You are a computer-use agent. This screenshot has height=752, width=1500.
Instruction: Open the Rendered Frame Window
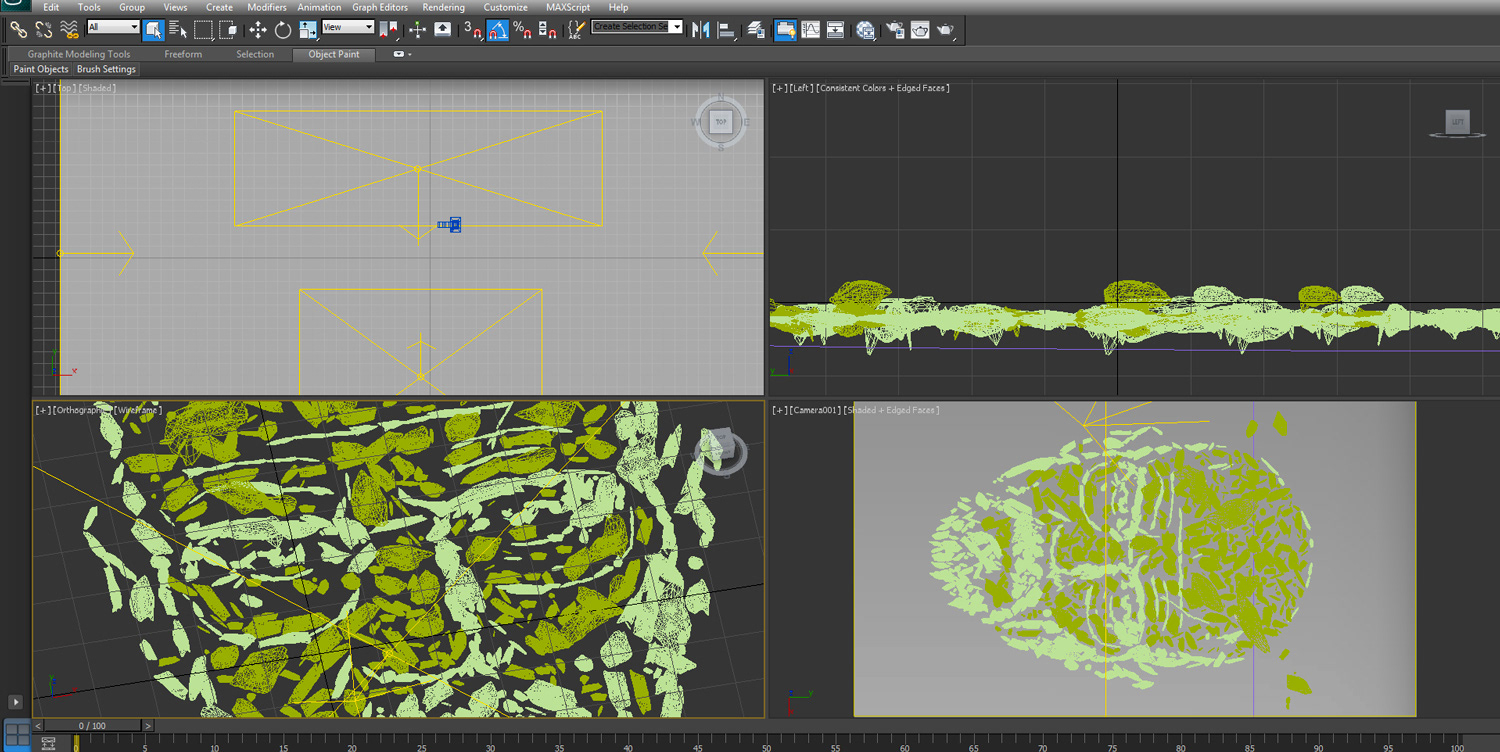[x=920, y=30]
